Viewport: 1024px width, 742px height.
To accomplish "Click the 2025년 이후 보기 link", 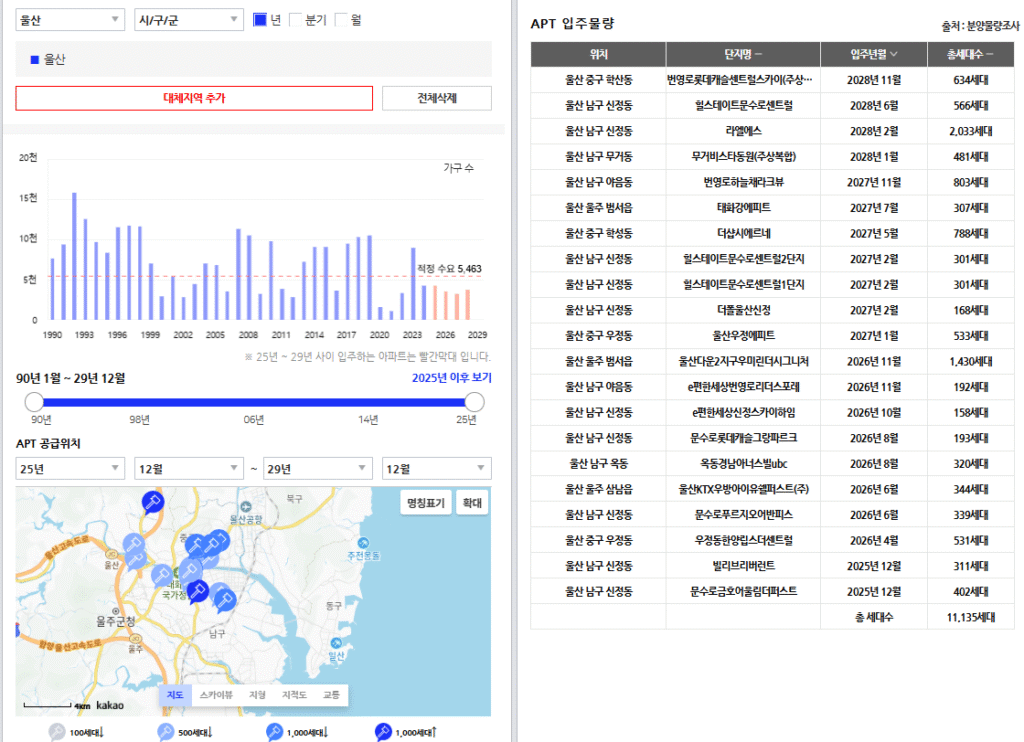I will tap(451, 378).
